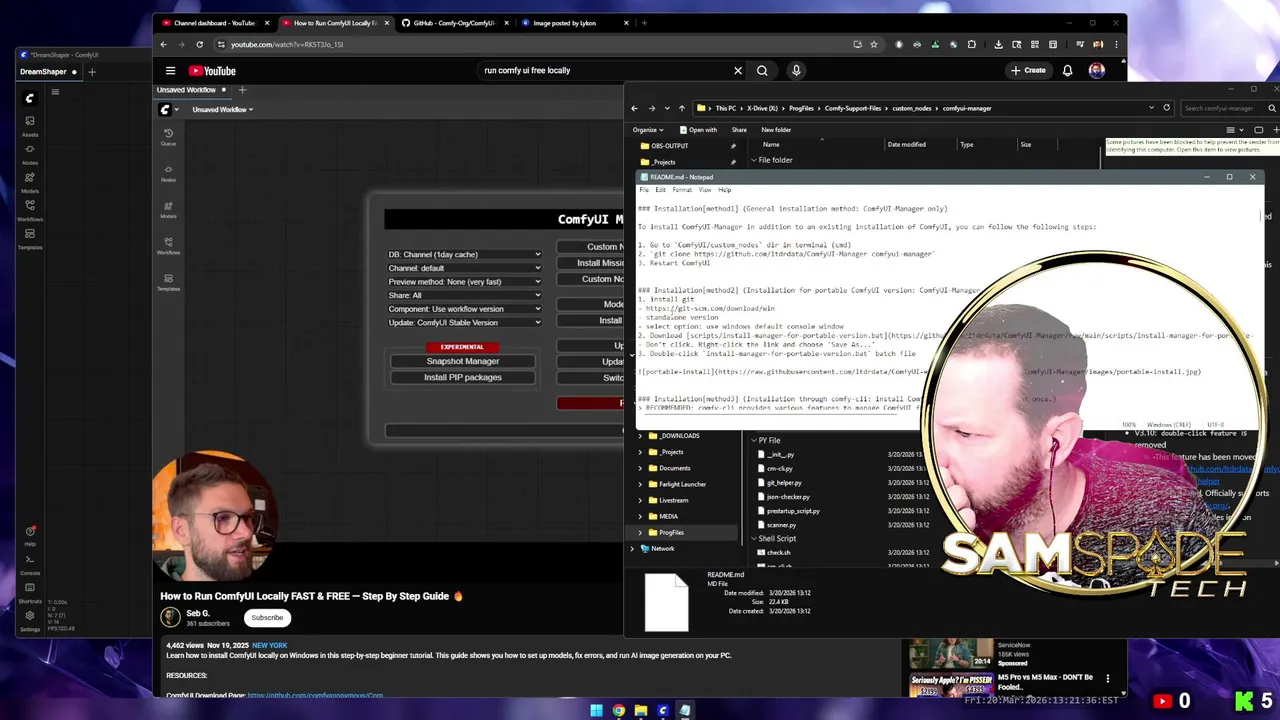The image size is (1280, 720).
Task: Click Install PIP packages button
Action: (x=462, y=377)
